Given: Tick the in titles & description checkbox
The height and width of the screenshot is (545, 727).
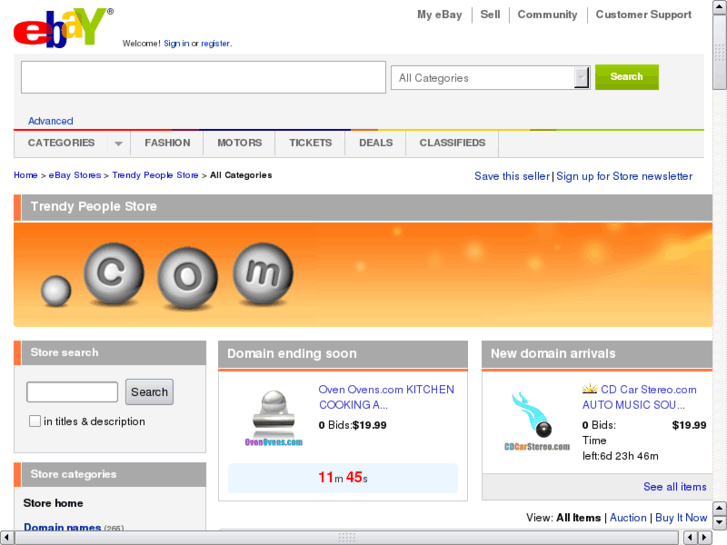Looking at the screenshot, I should (x=35, y=421).
